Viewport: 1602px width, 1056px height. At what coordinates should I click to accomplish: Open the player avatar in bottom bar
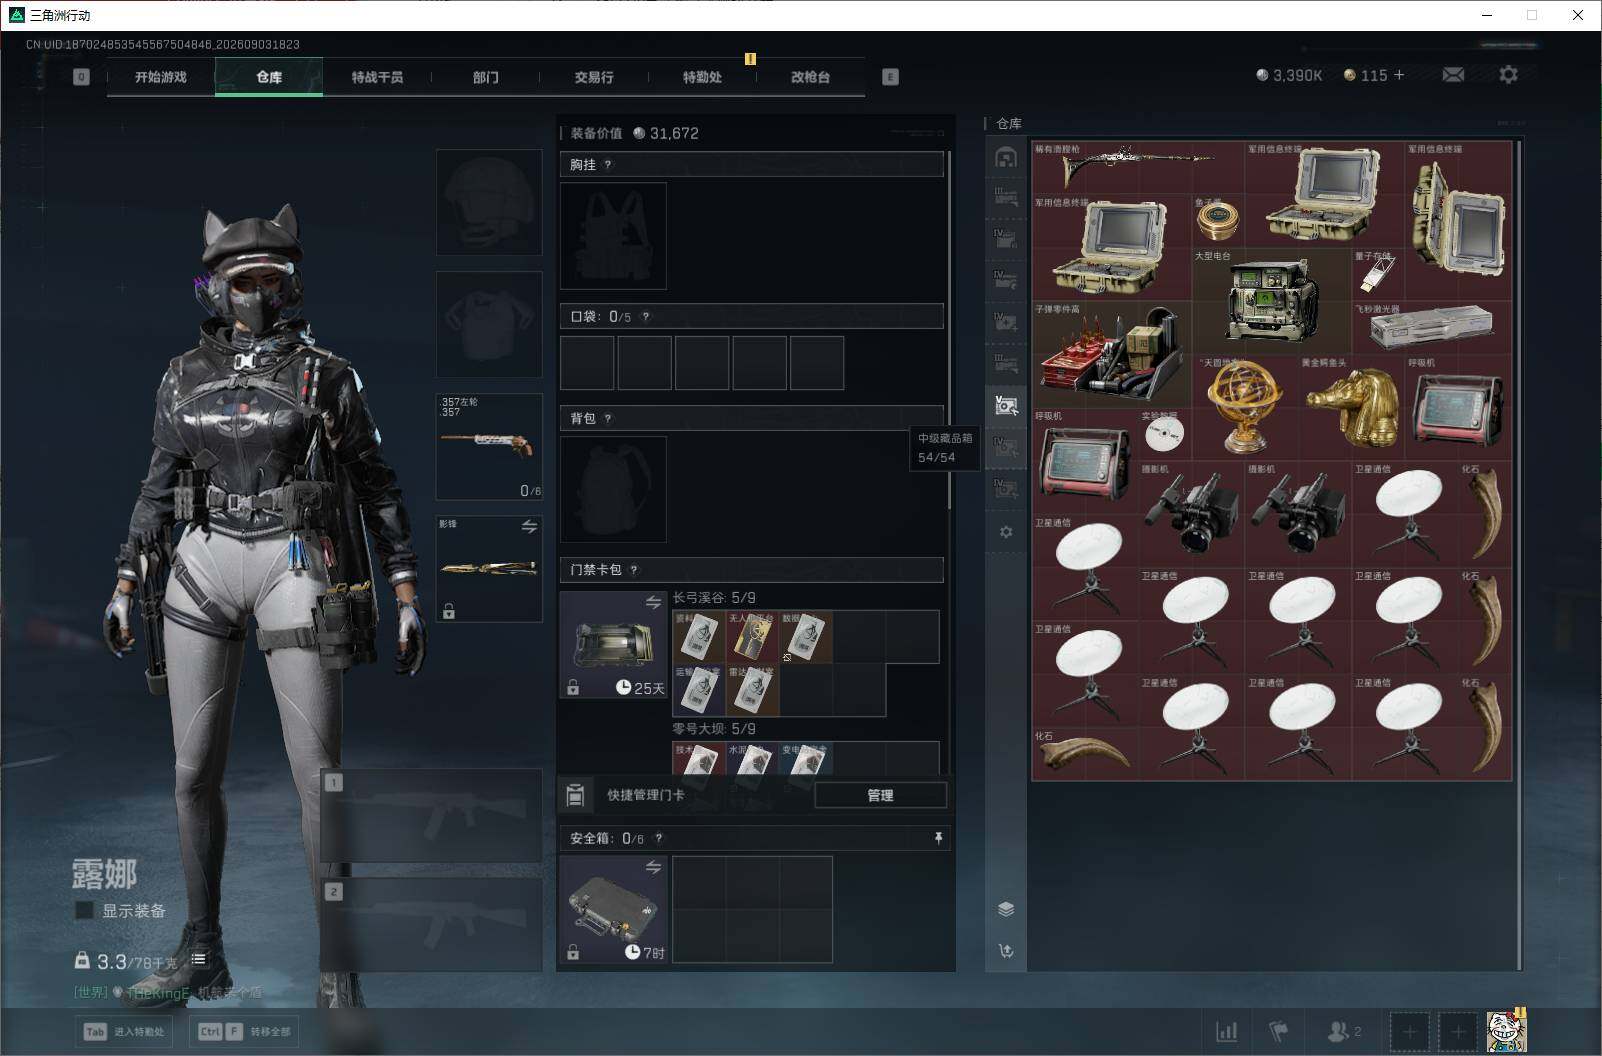1506,1031
